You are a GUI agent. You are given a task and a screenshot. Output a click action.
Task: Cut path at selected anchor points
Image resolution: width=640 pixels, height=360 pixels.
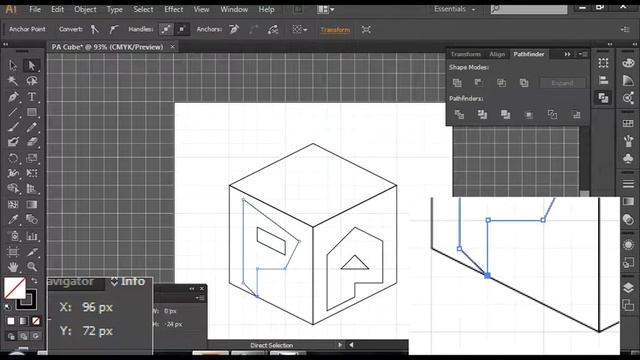point(273,29)
